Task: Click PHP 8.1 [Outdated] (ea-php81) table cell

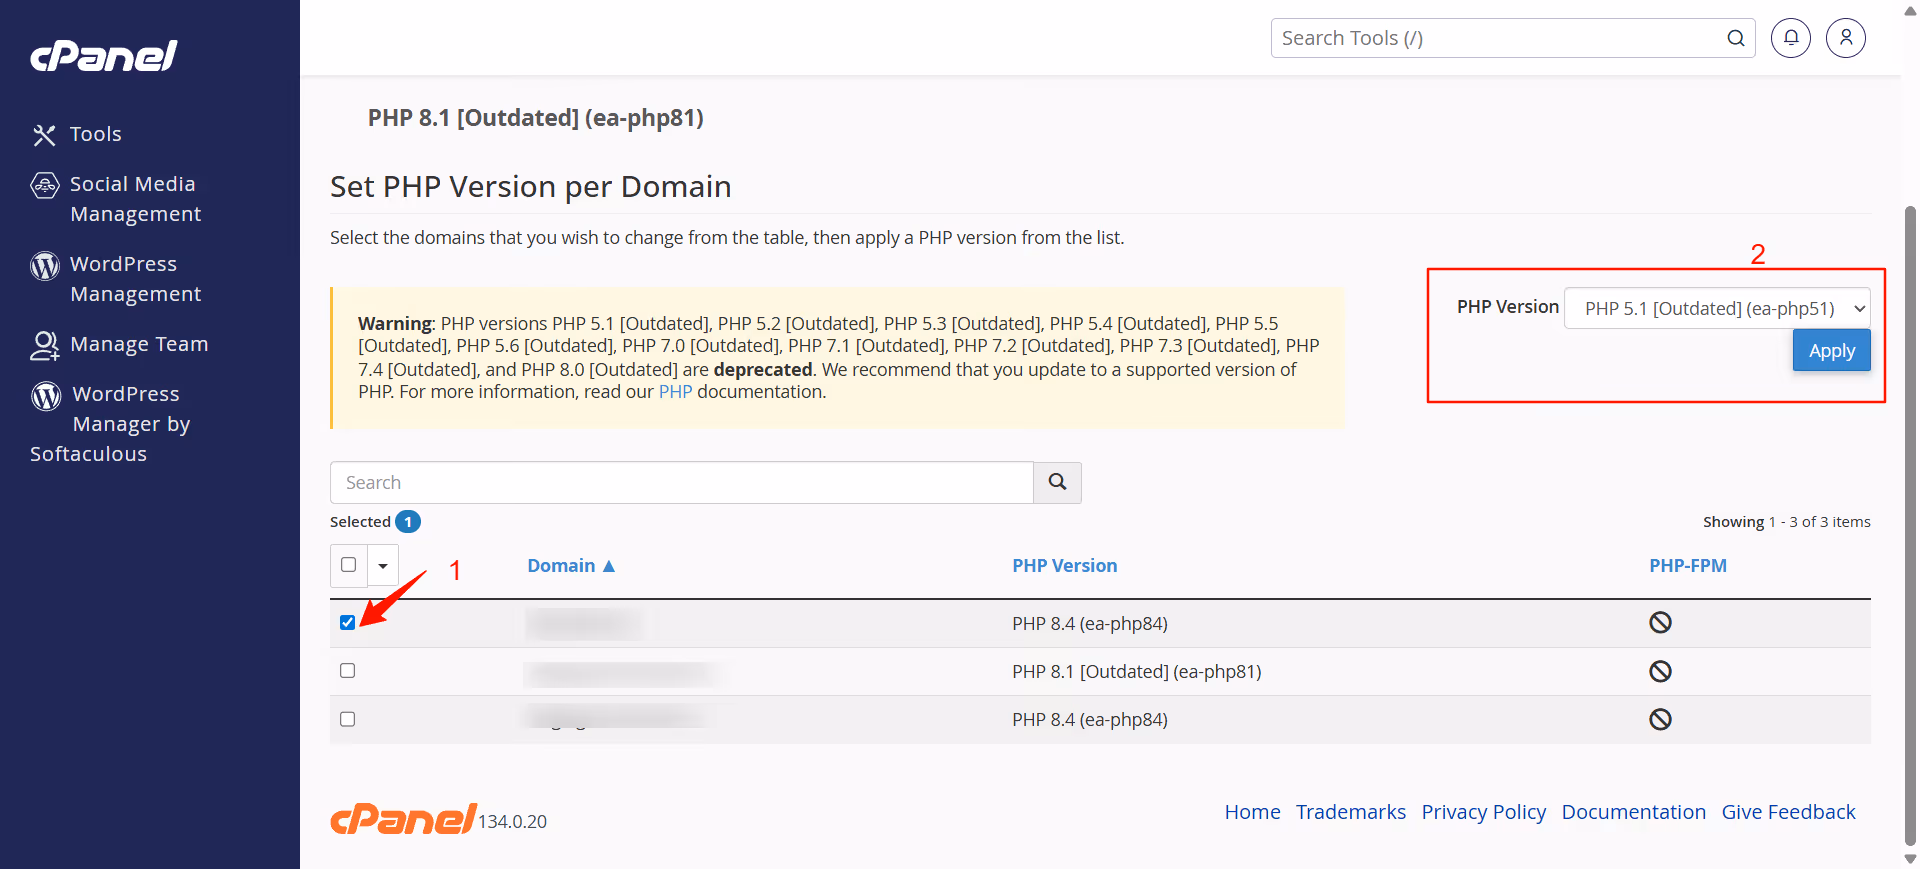Action: (x=1137, y=672)
